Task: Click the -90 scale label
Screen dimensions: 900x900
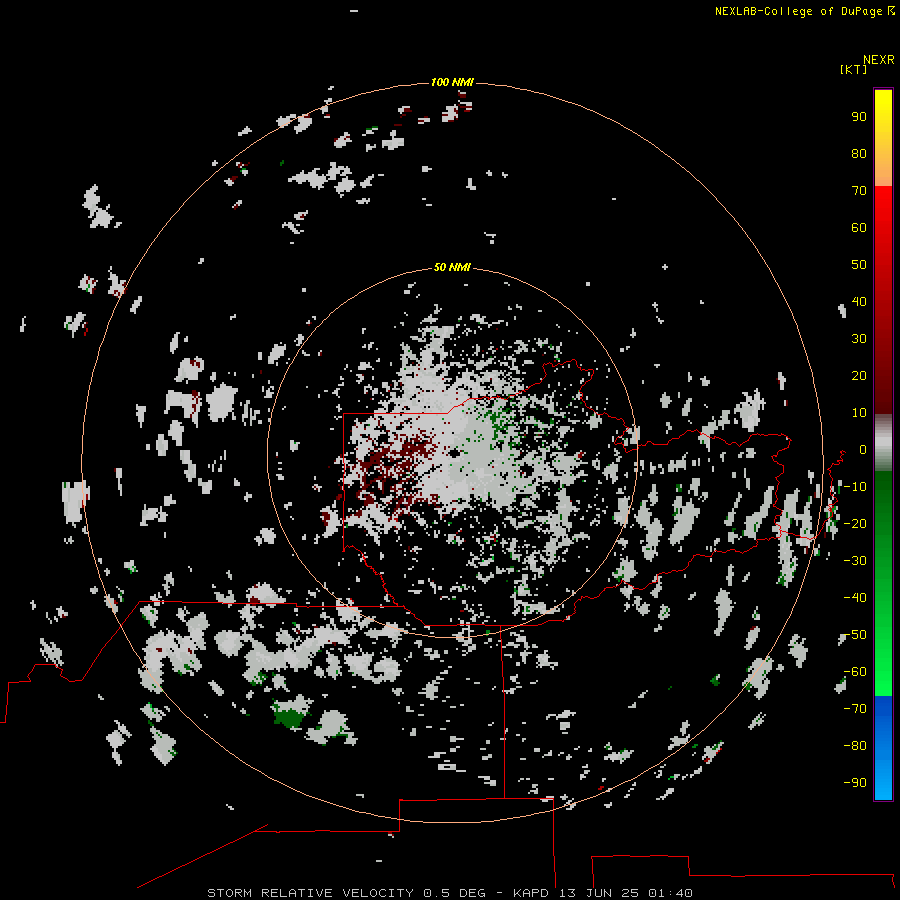Action: click(855, 783)
